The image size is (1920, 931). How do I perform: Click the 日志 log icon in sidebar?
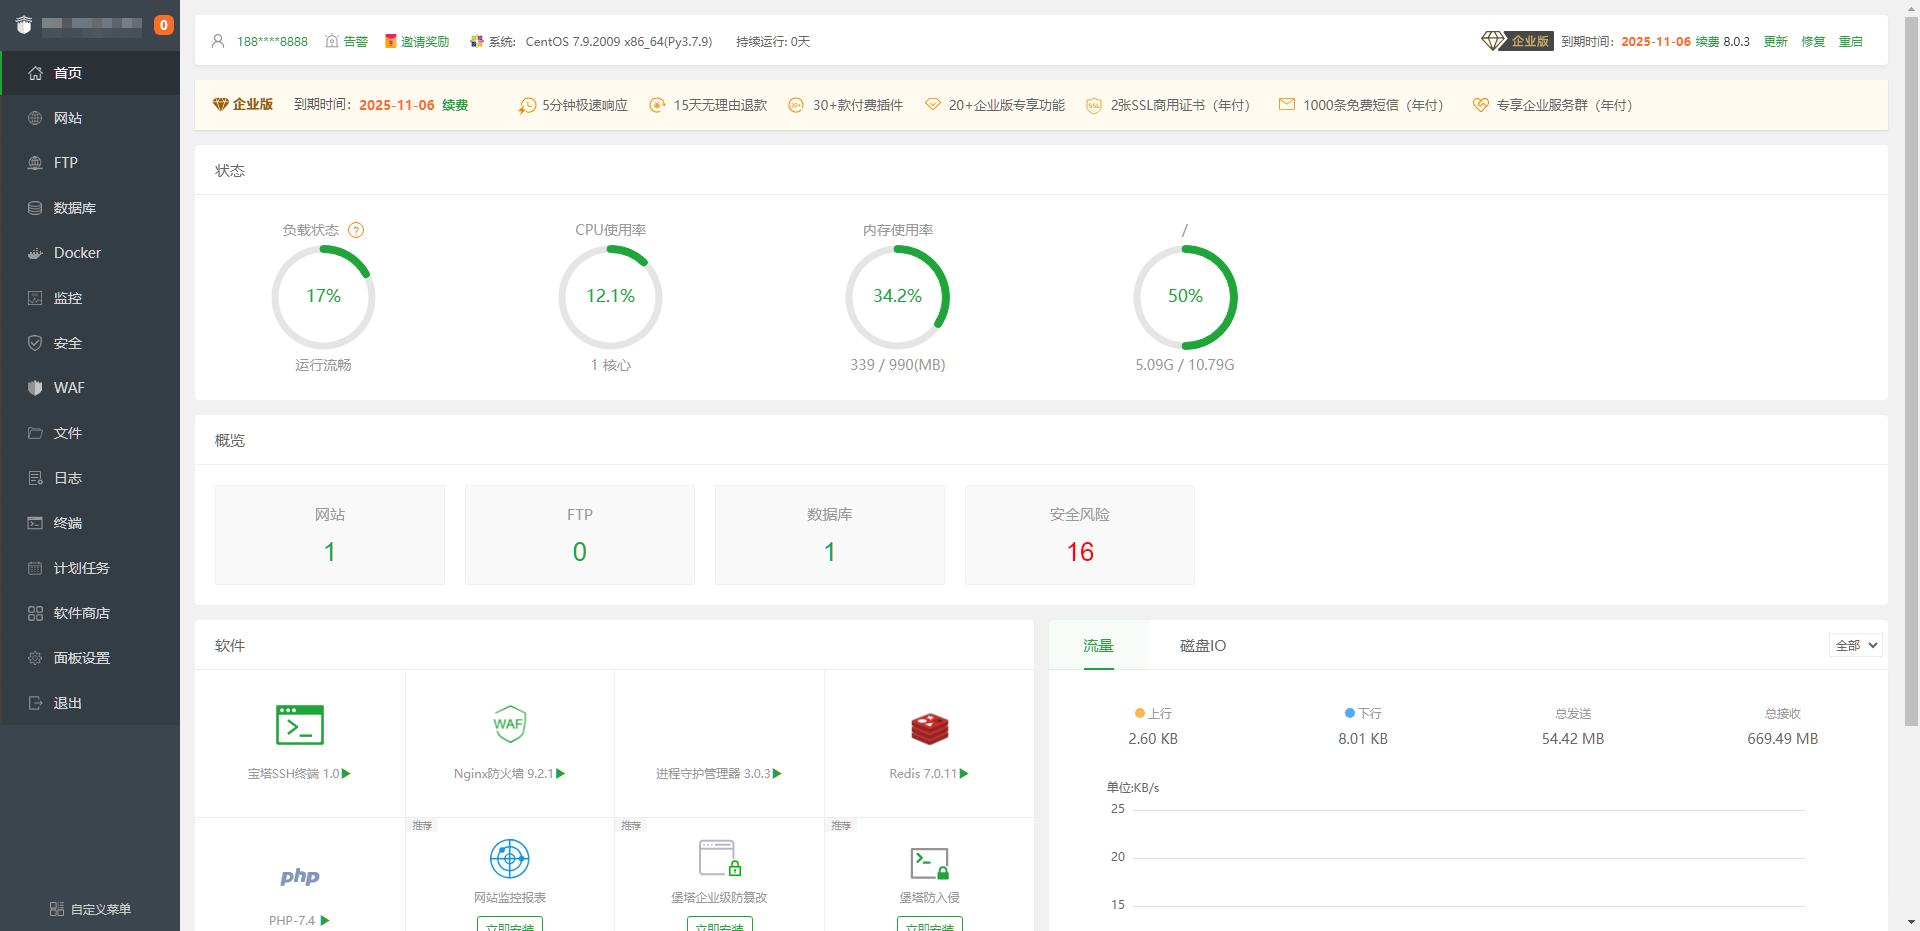35,478
